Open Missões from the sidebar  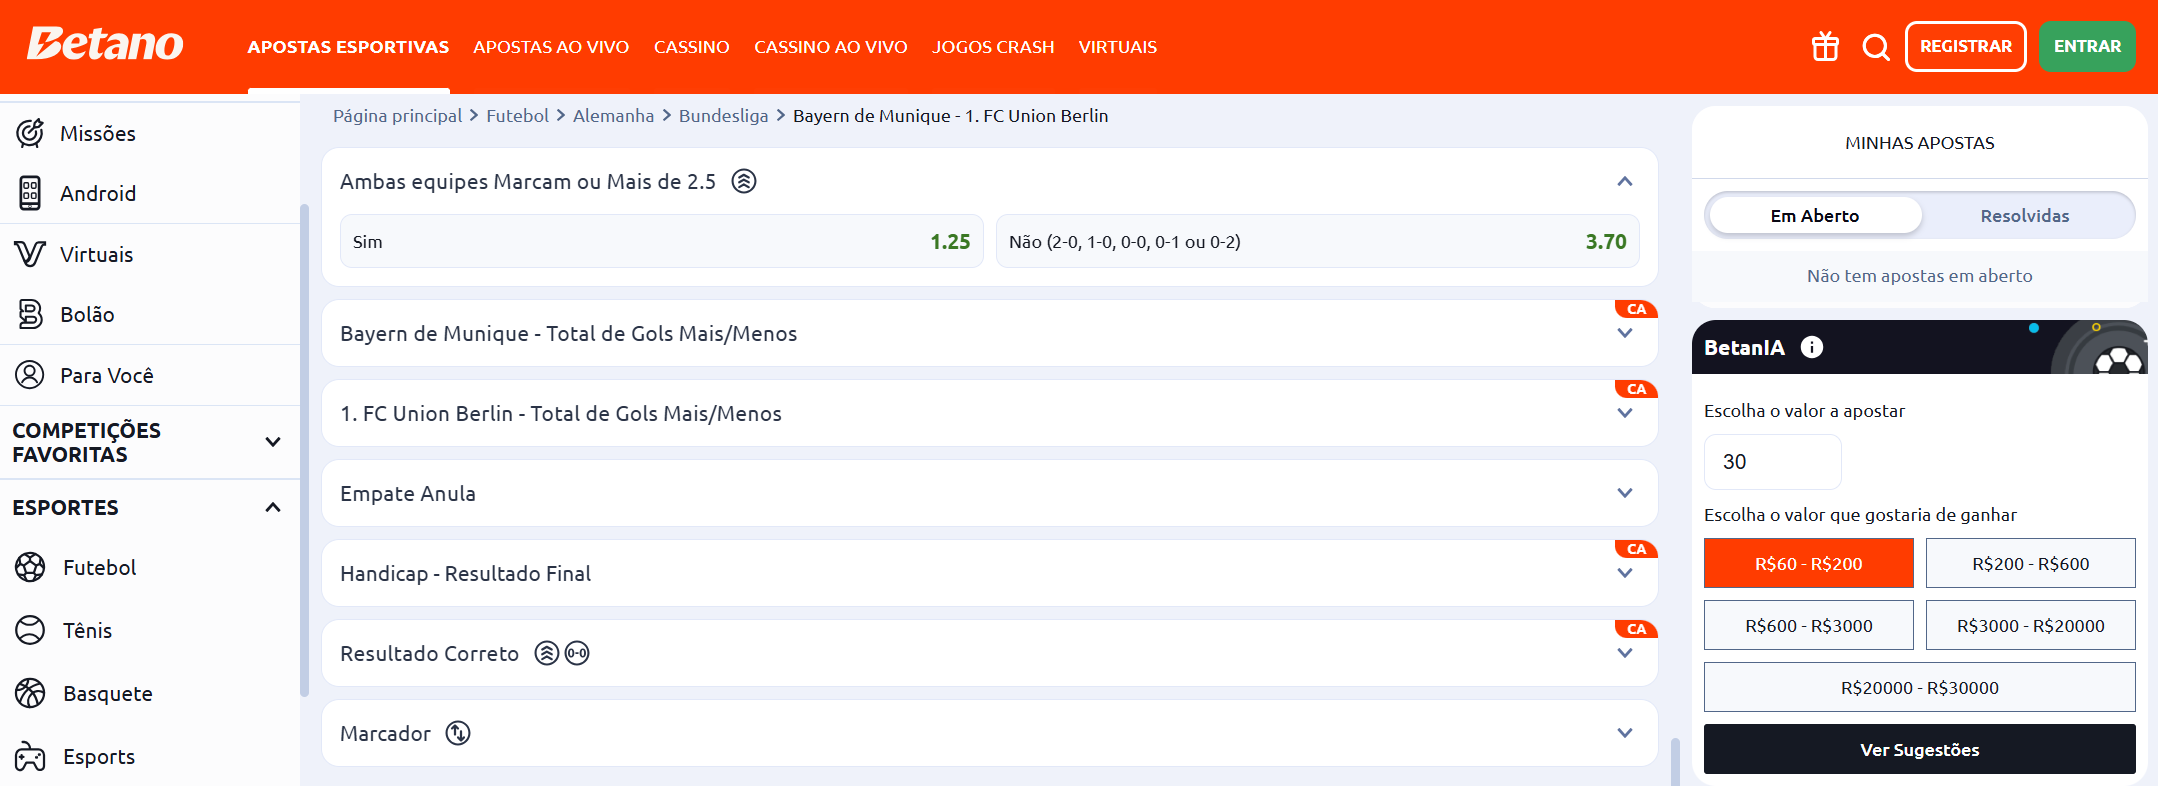click(x=97, y=133)
